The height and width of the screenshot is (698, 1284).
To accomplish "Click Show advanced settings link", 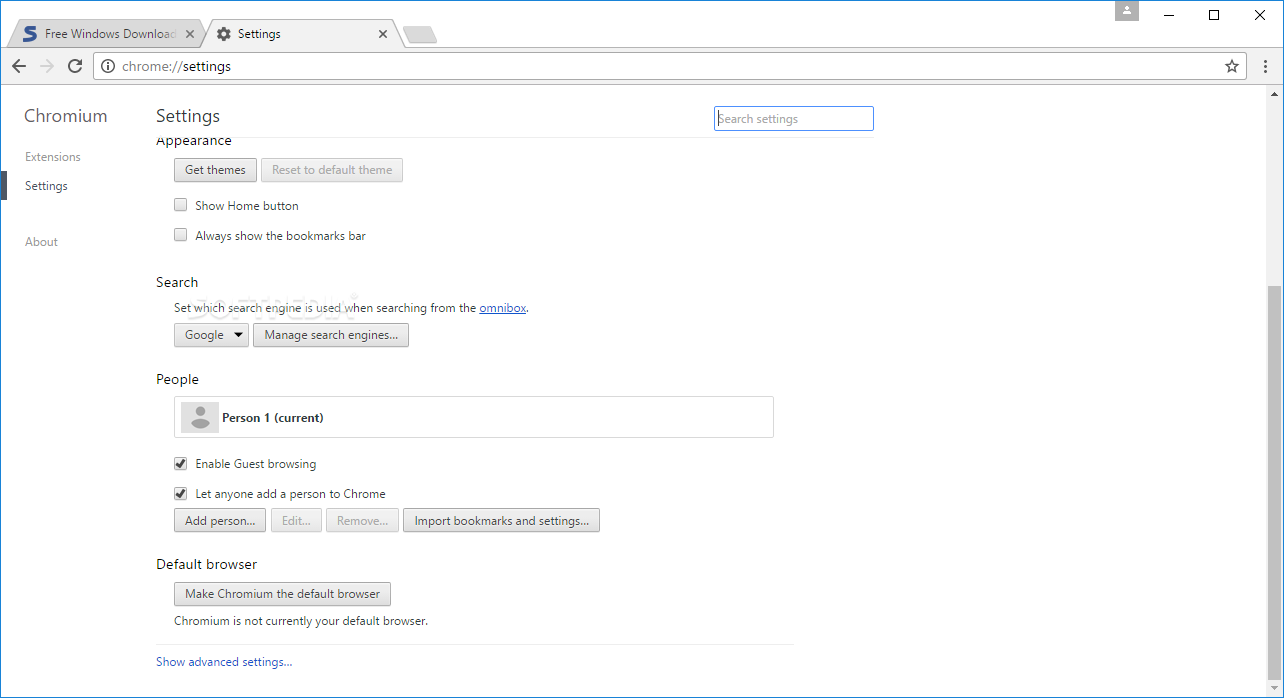I will [224, 662].
